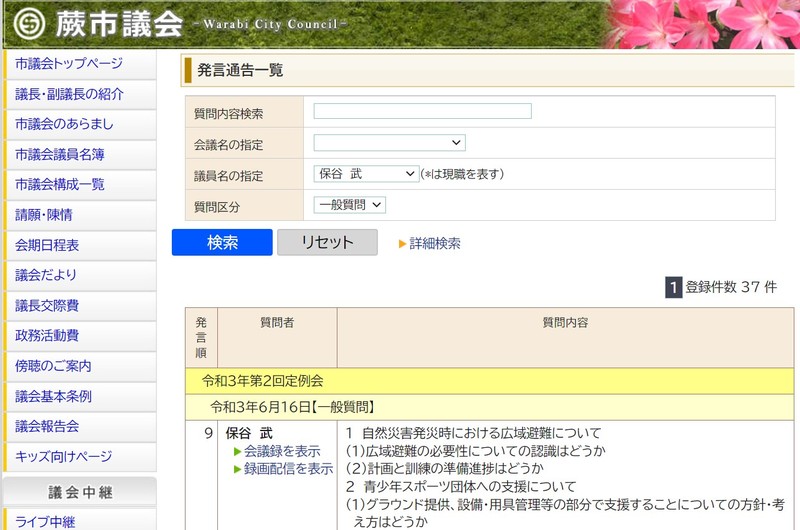Image resolution: width=800 pixels, height=530 pixels.
Task: Open the 質問区分 dropdown
Action: point(349,205)
